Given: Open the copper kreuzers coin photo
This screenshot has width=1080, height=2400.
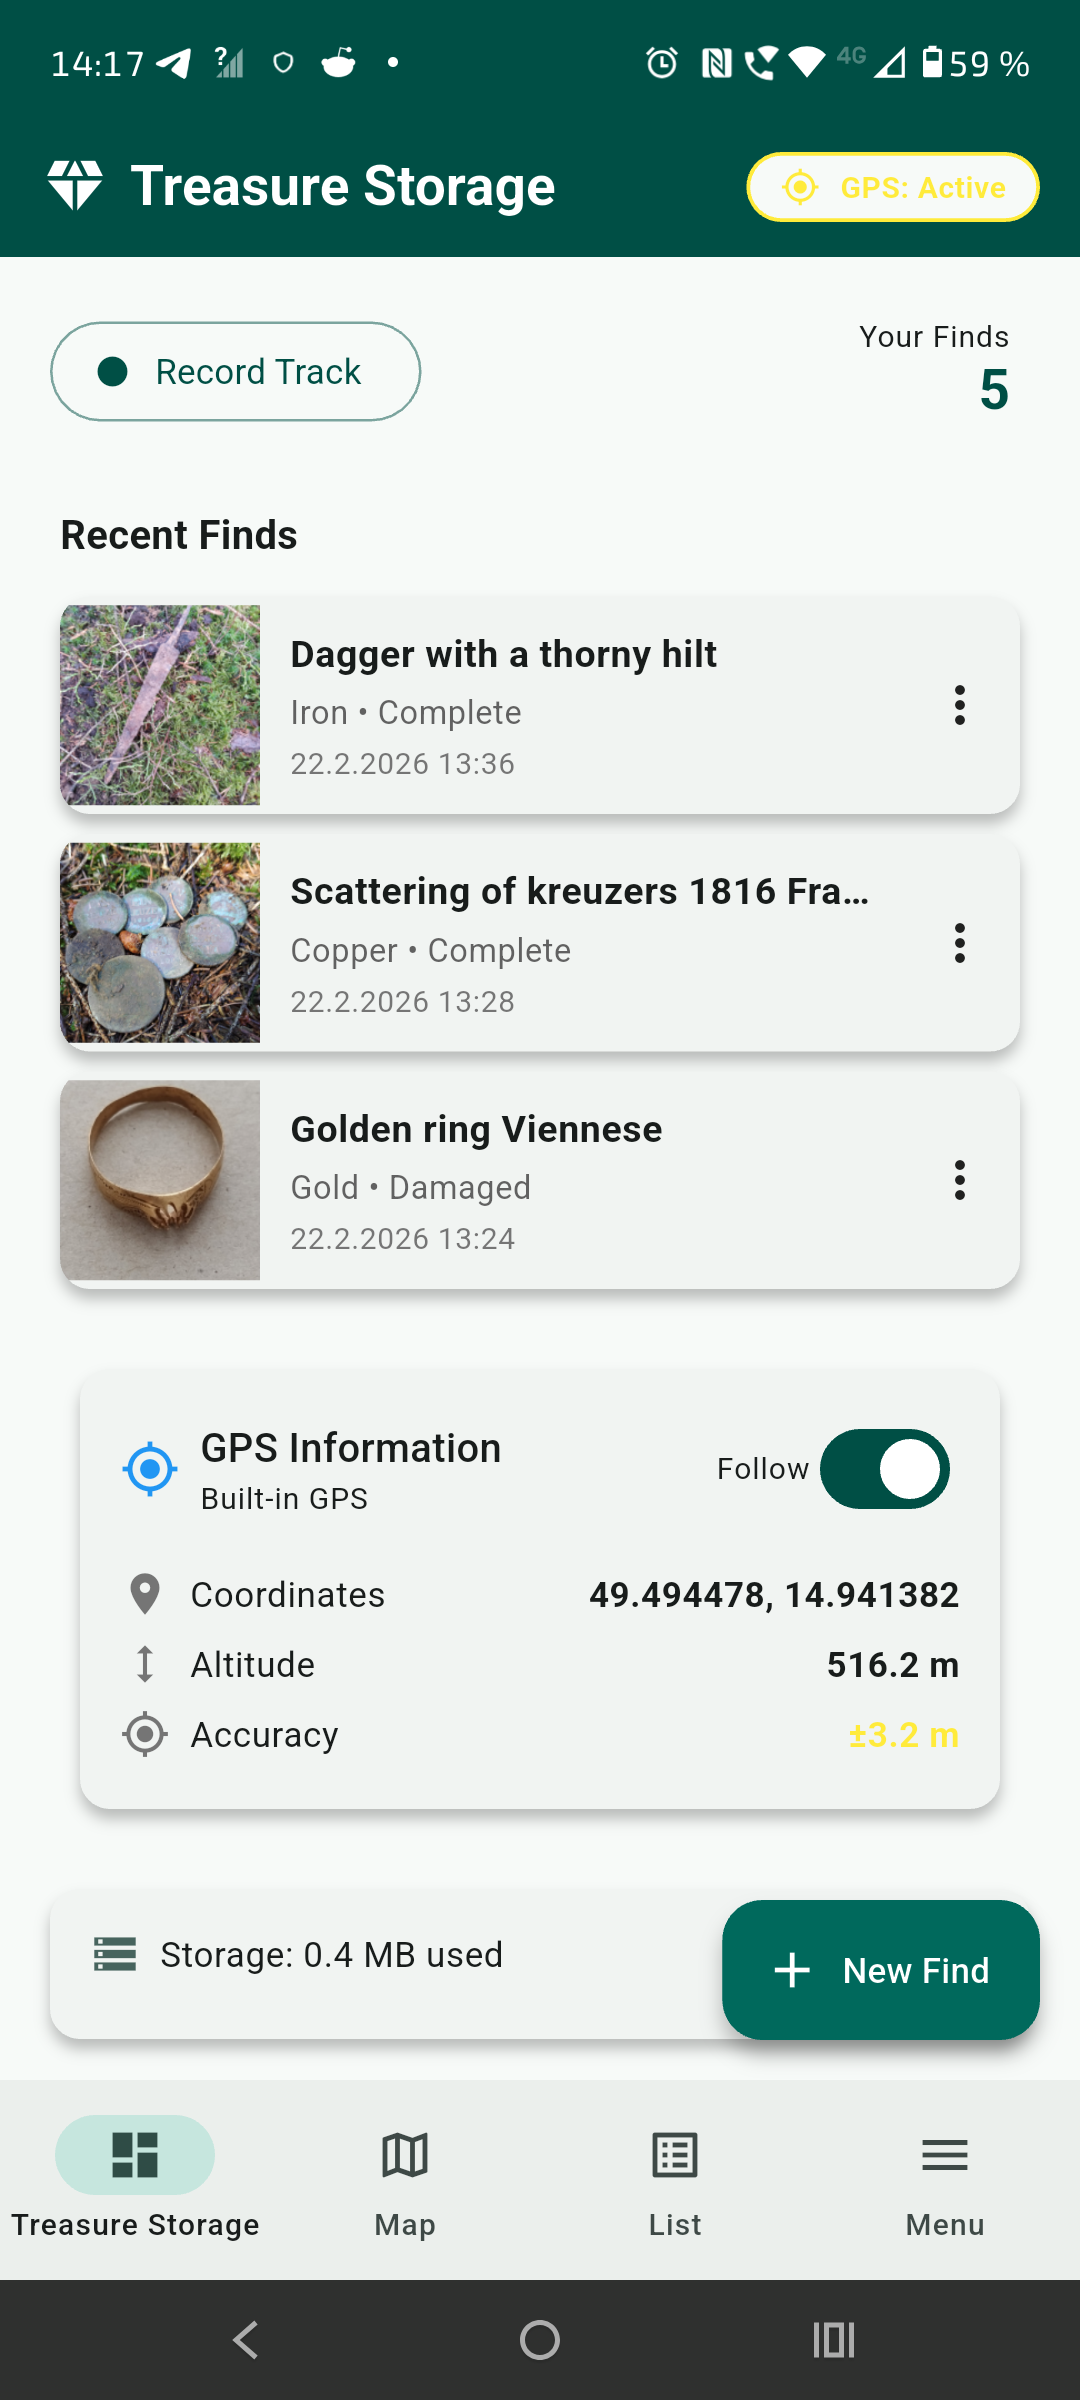Looking at the screenshot, I should pyautogui.click(x=160, y=943).
